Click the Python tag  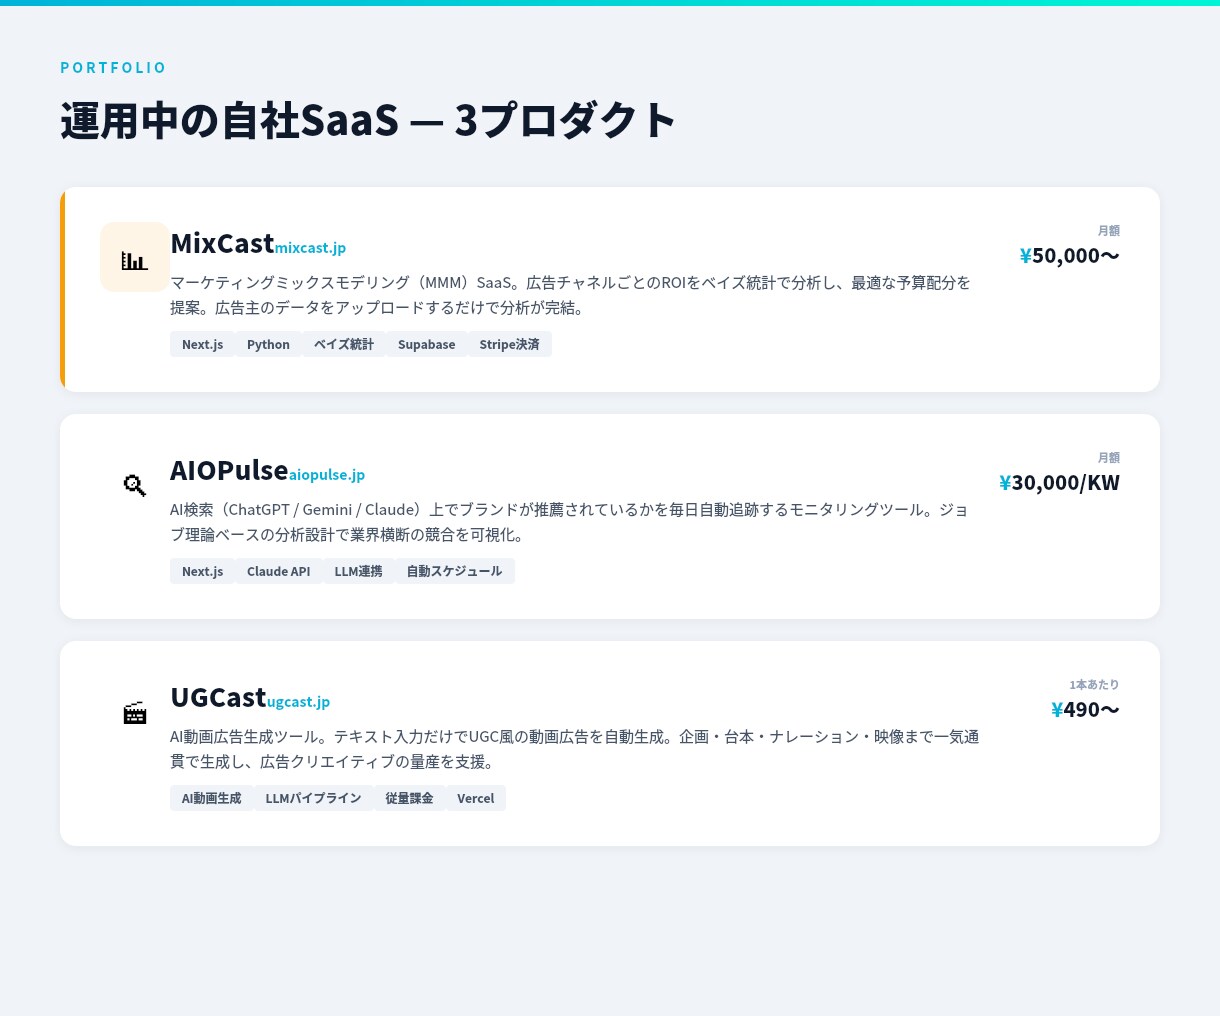(268, 344)
